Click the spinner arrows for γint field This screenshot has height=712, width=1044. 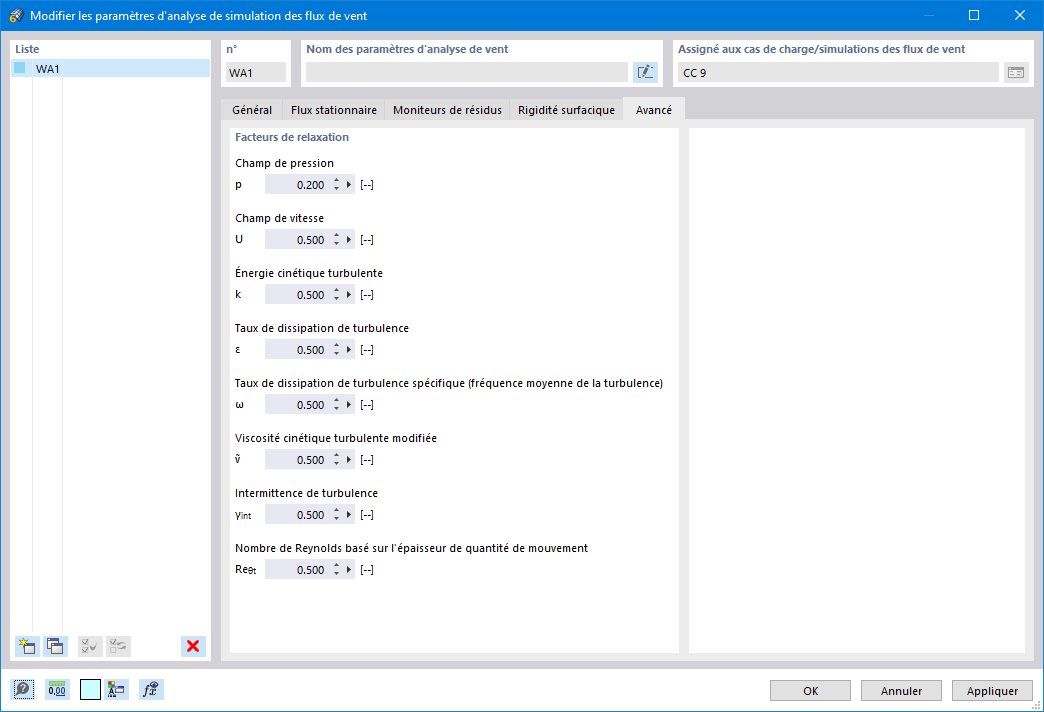click(x=337, y=515)
